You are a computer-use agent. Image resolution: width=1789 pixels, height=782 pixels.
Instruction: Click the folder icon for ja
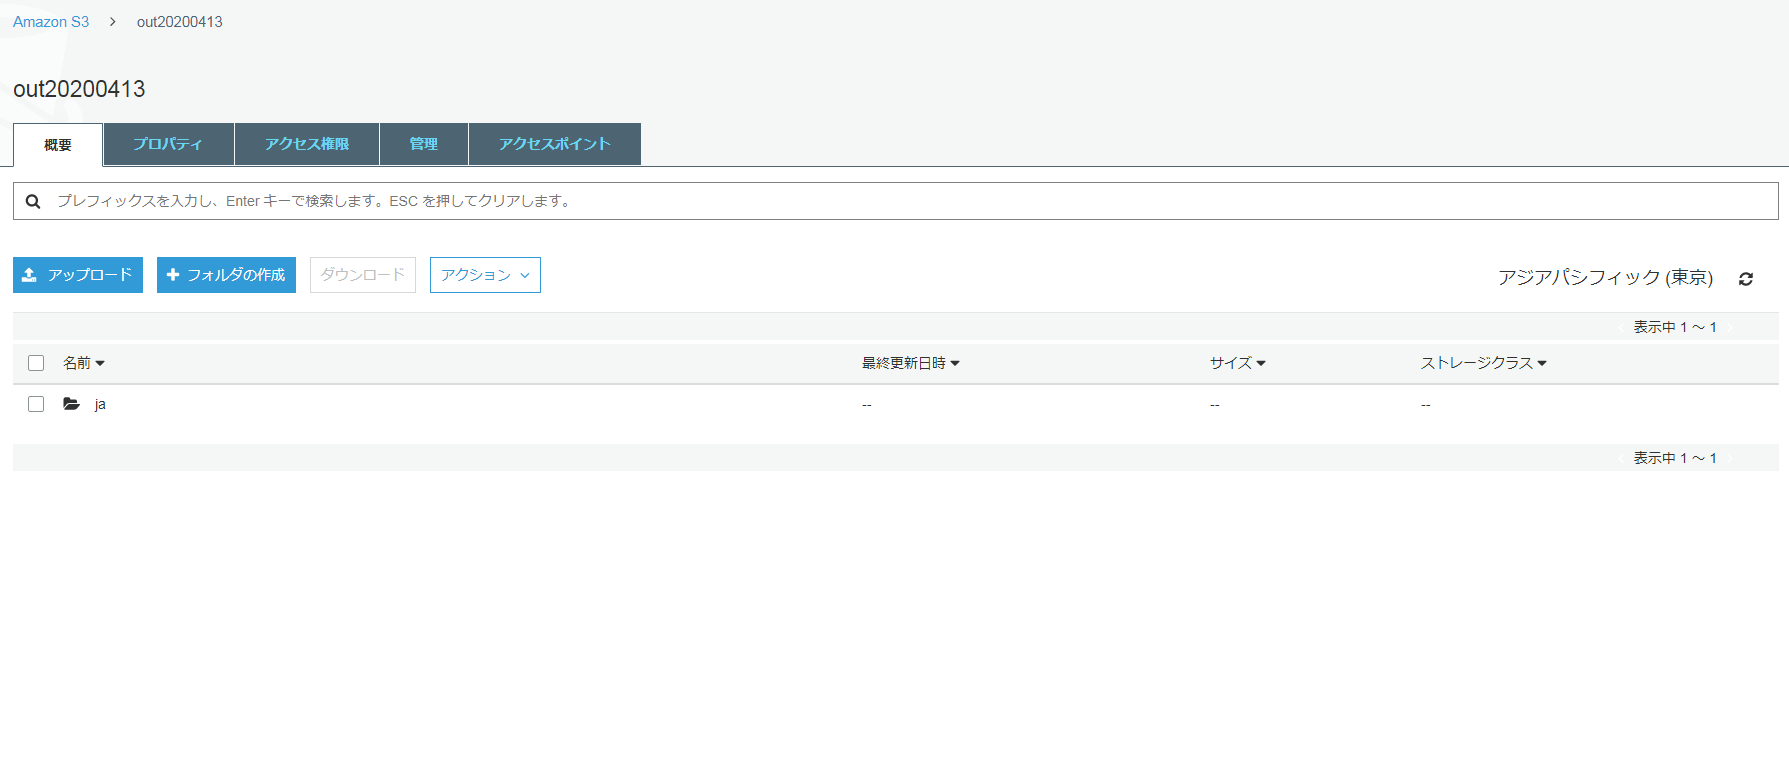(x=72, y=404)
